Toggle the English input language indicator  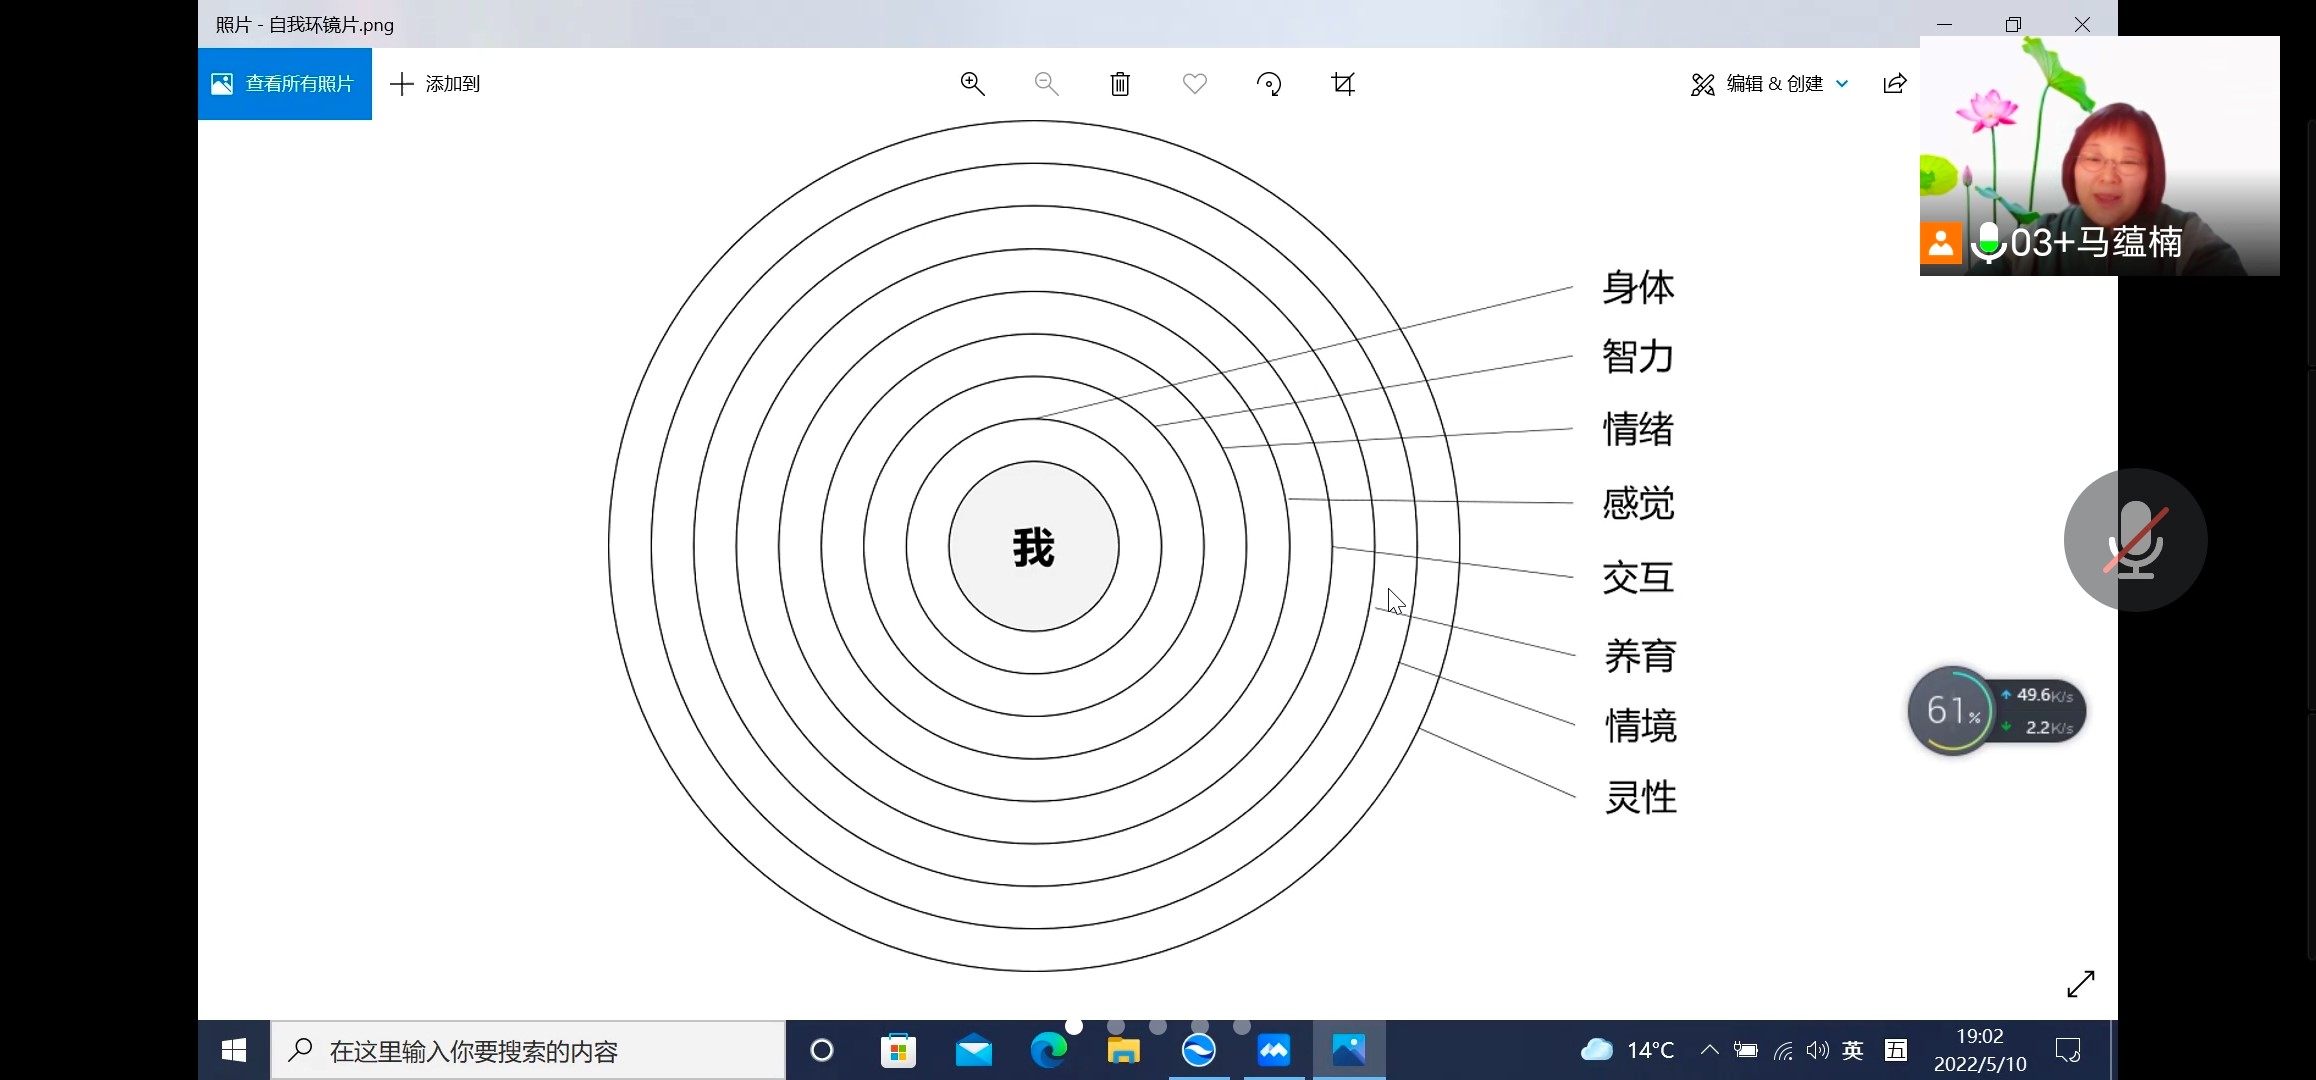click(1853, 1050)
